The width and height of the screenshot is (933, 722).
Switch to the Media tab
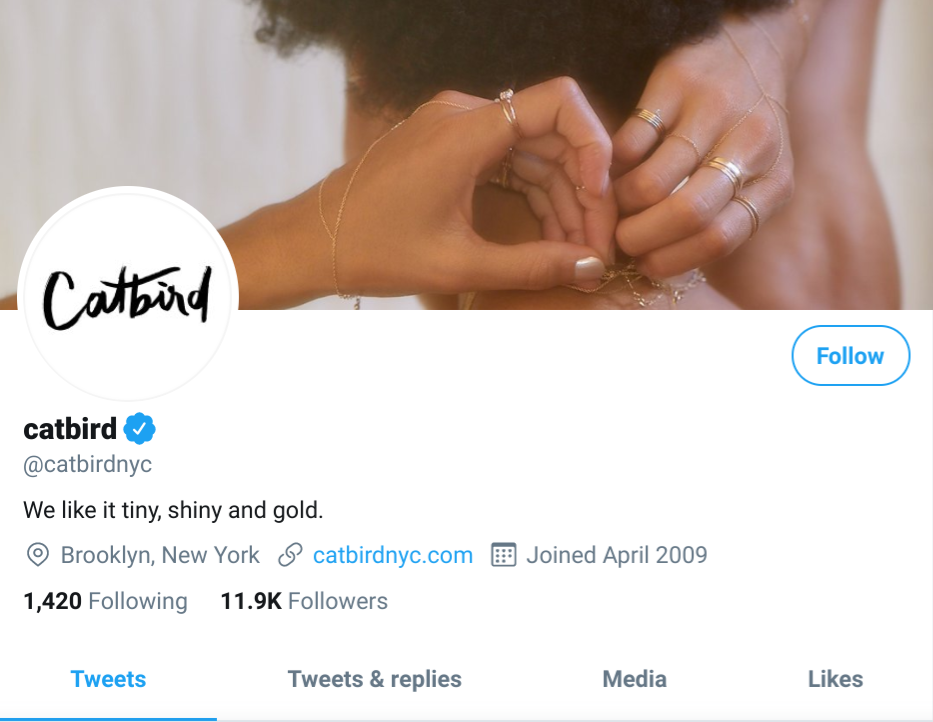(634, 679)
